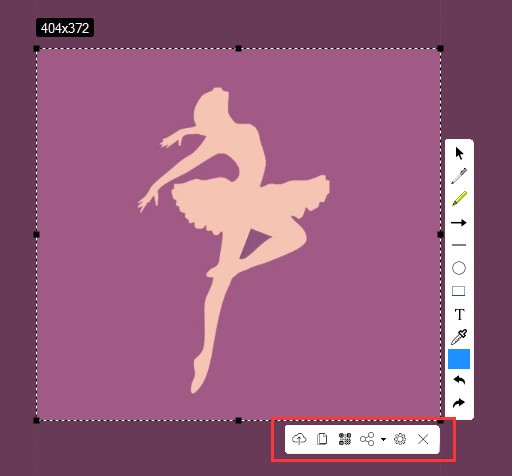Pick the yellow highlighter marker tool

(459, 199)
